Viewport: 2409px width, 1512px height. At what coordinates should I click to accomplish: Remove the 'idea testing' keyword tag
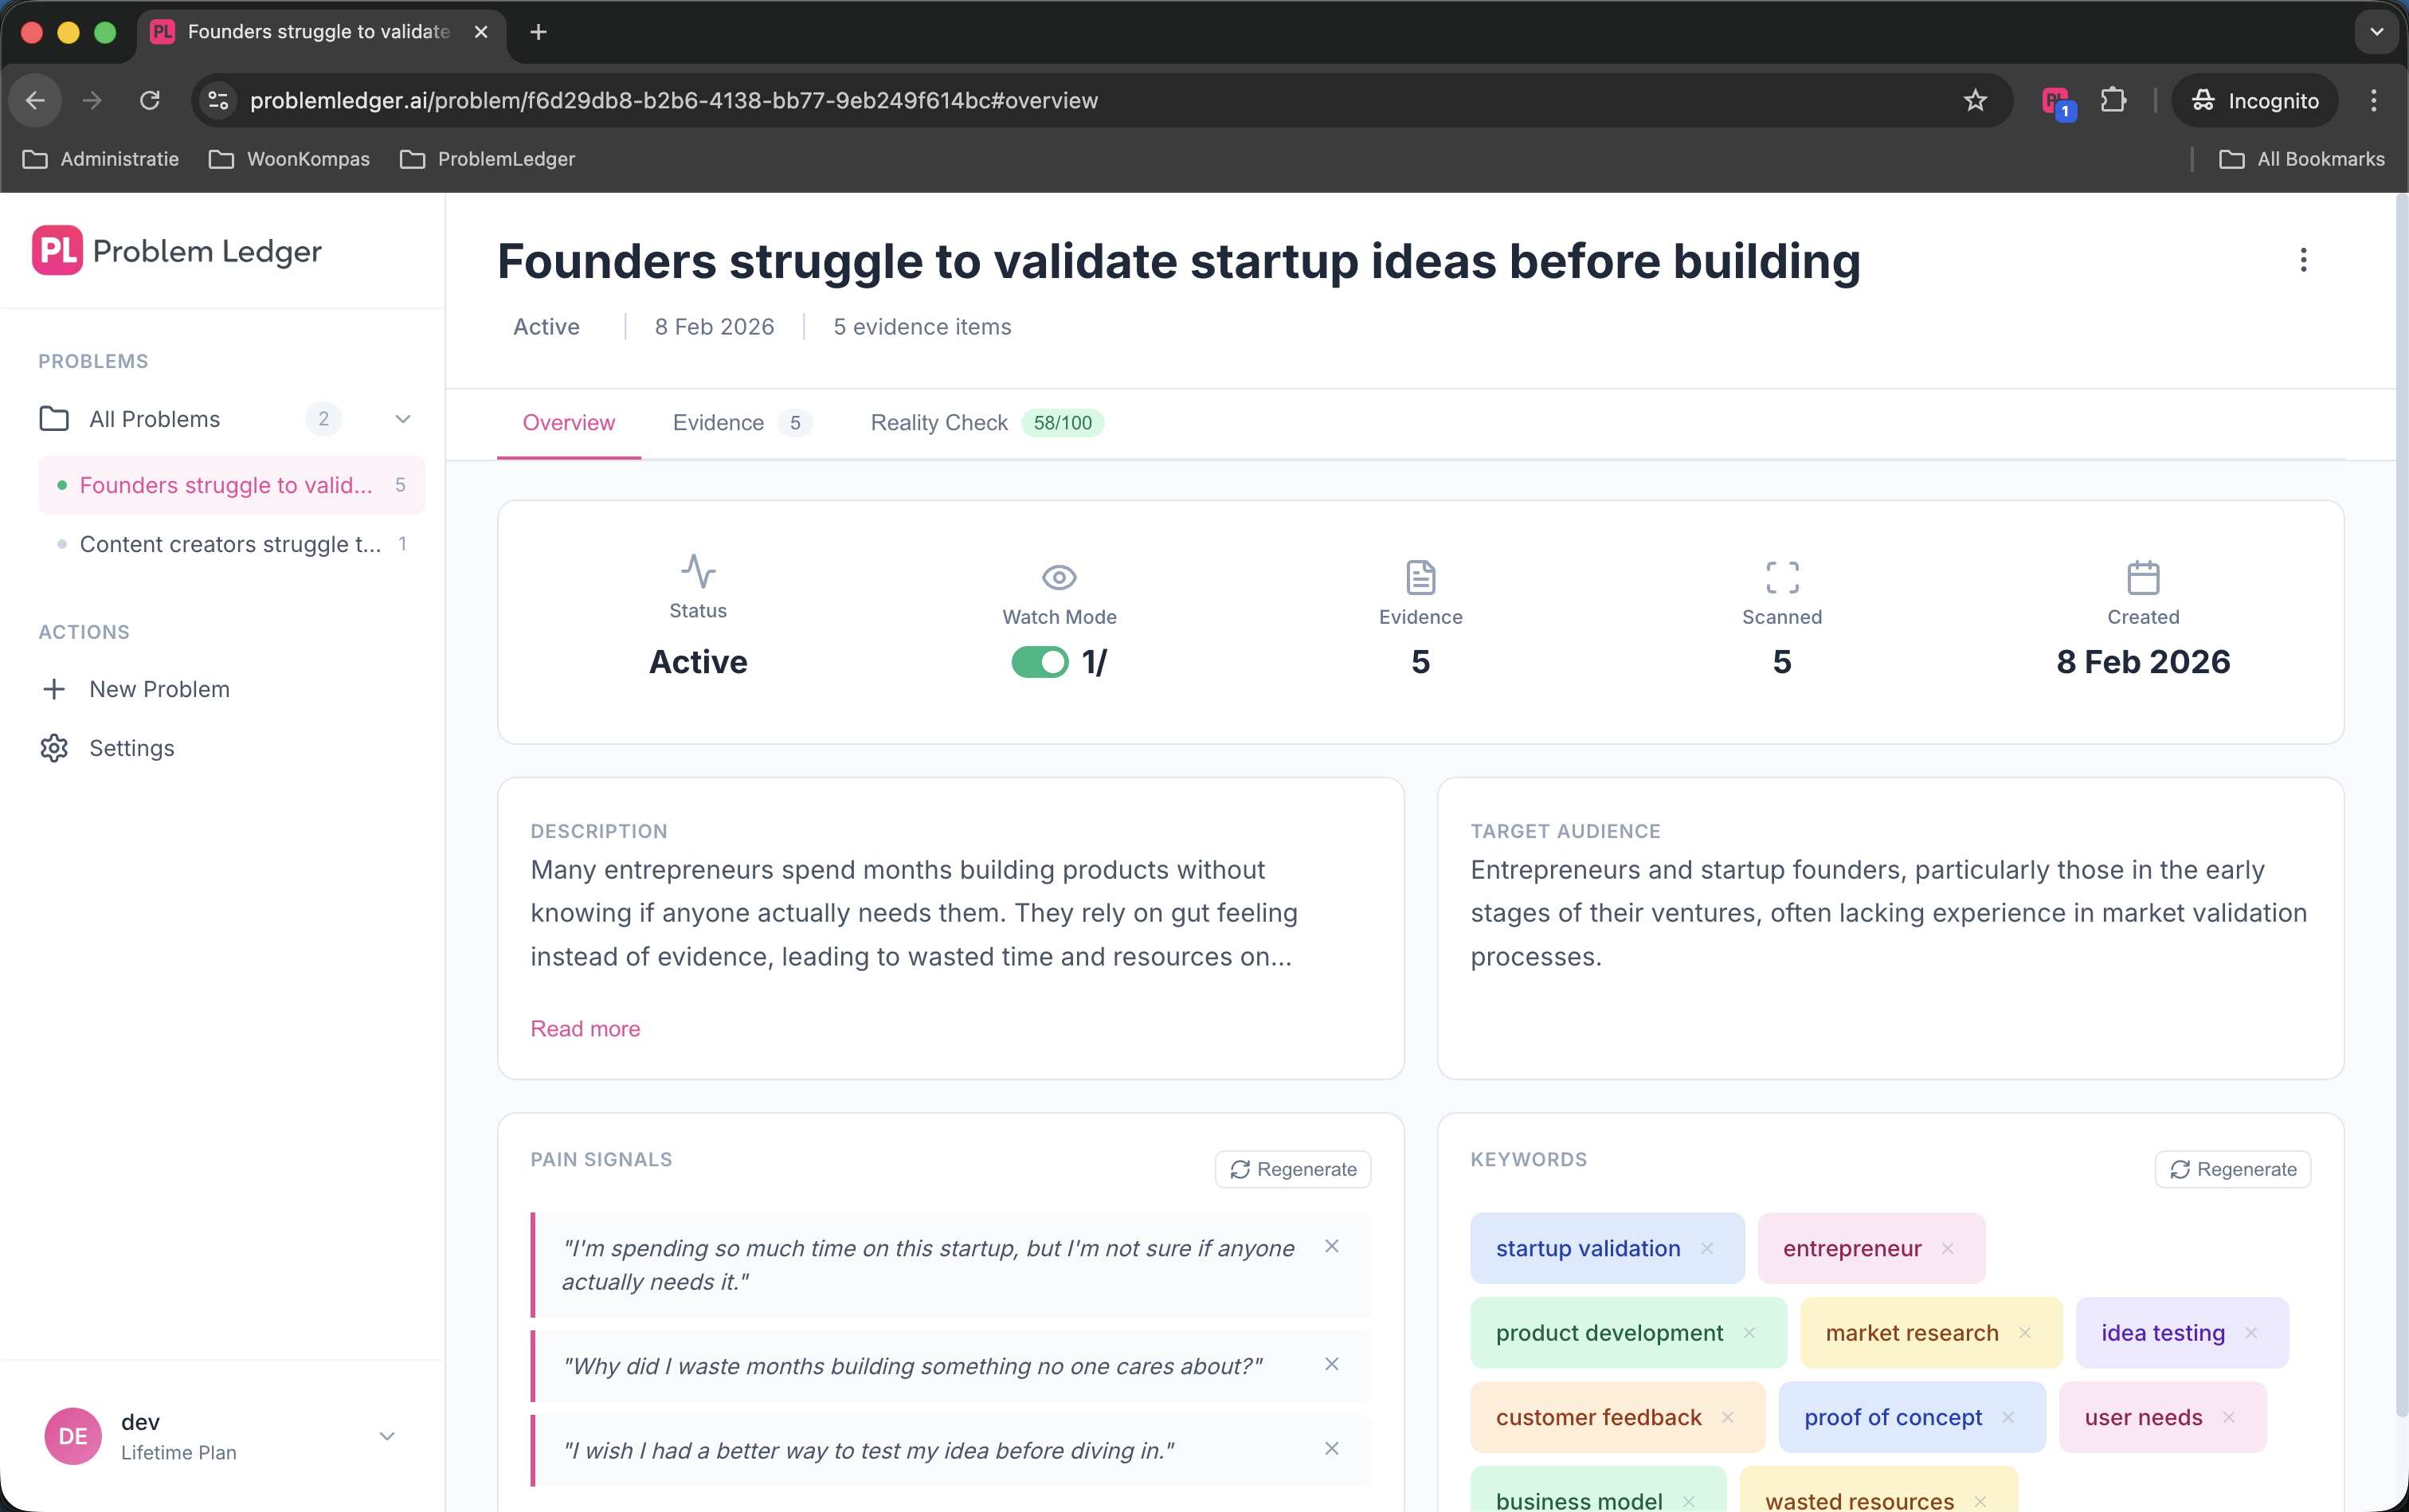(2253, 1333)
